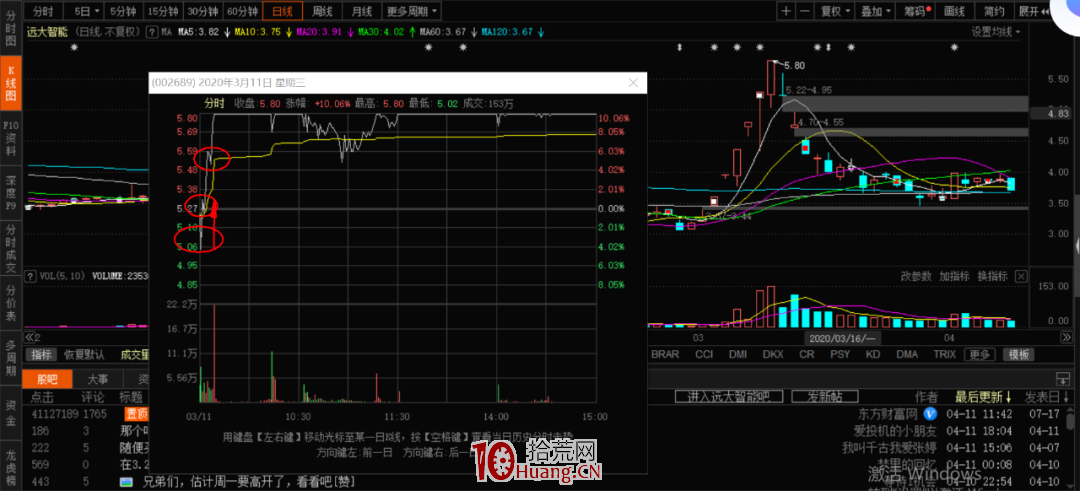Viewport: 1080px width, 491px height.
Task: Click 改参数 to edit indicator parameters
Action: [x=916, y=275]
